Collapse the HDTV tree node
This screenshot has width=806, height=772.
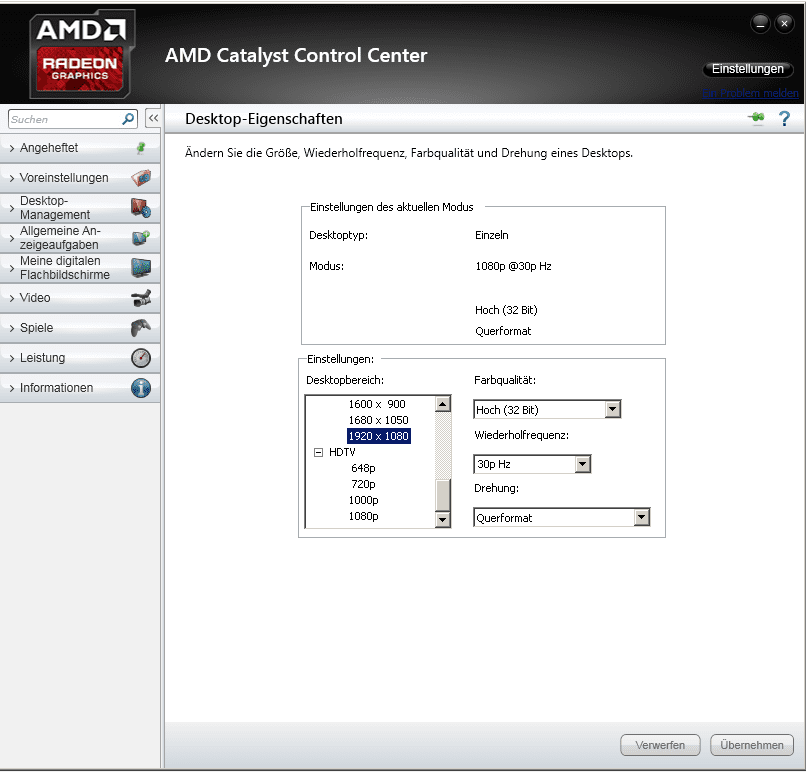(318, 452)
